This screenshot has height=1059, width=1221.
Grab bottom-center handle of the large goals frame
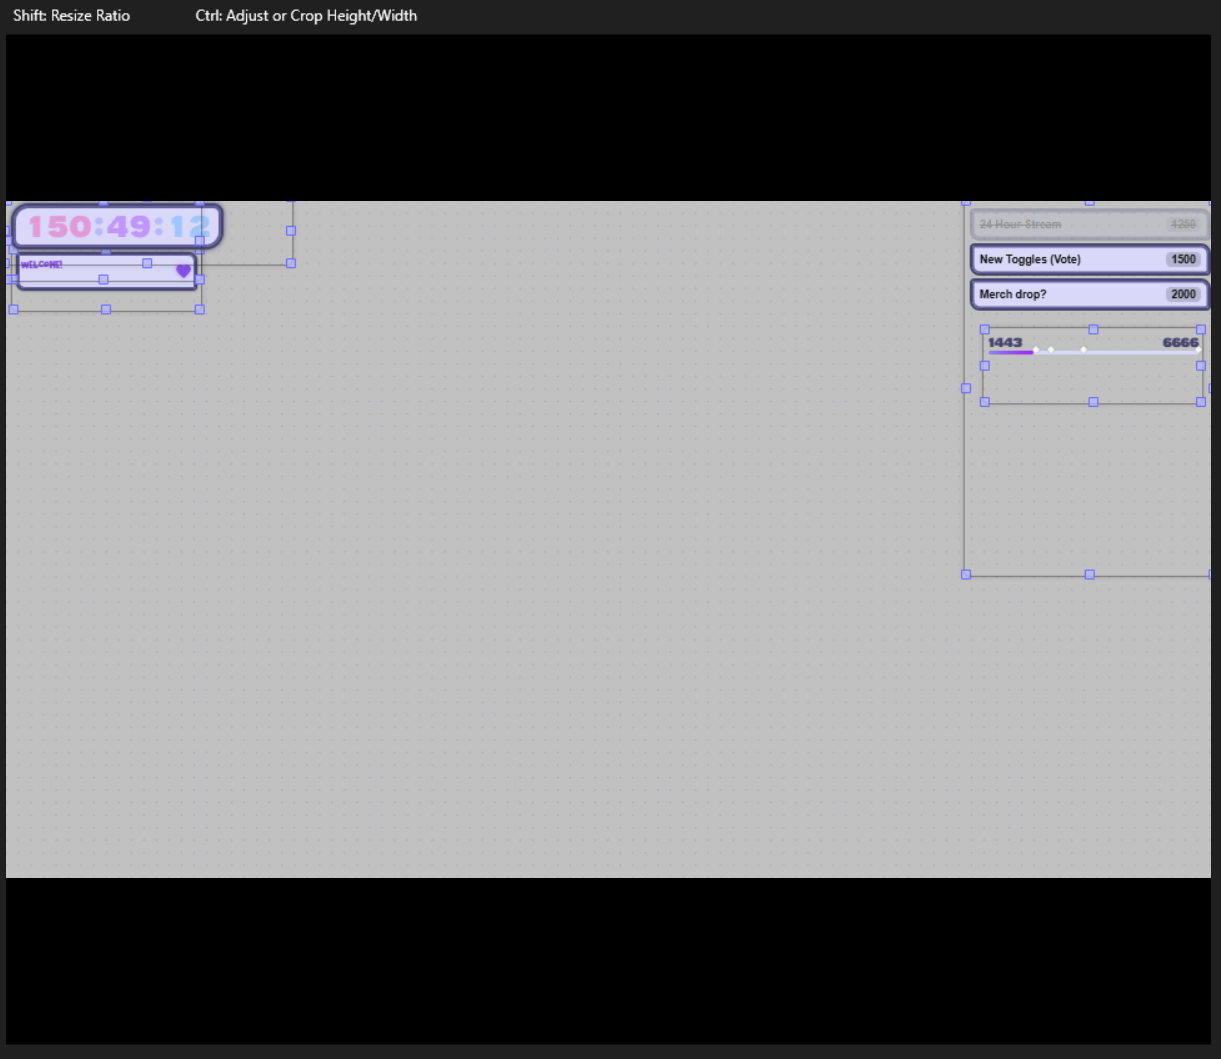point(1090,575)
